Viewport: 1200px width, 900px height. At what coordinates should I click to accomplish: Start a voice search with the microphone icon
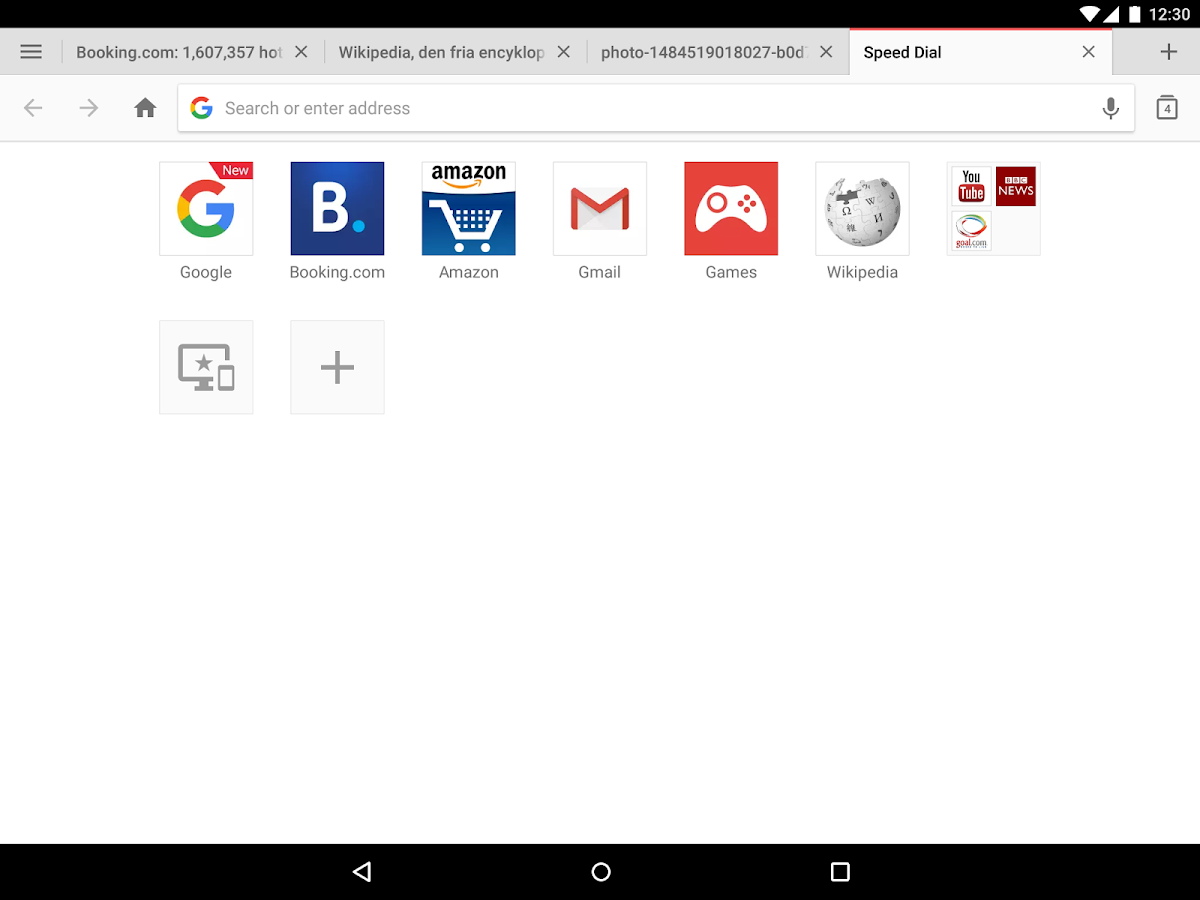[x=1110, y=108]
